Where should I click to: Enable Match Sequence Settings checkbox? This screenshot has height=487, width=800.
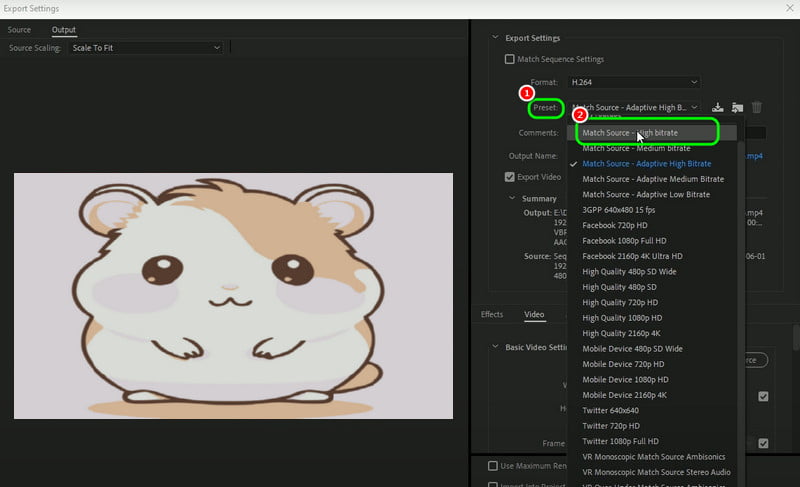click(x=509, y=59)
